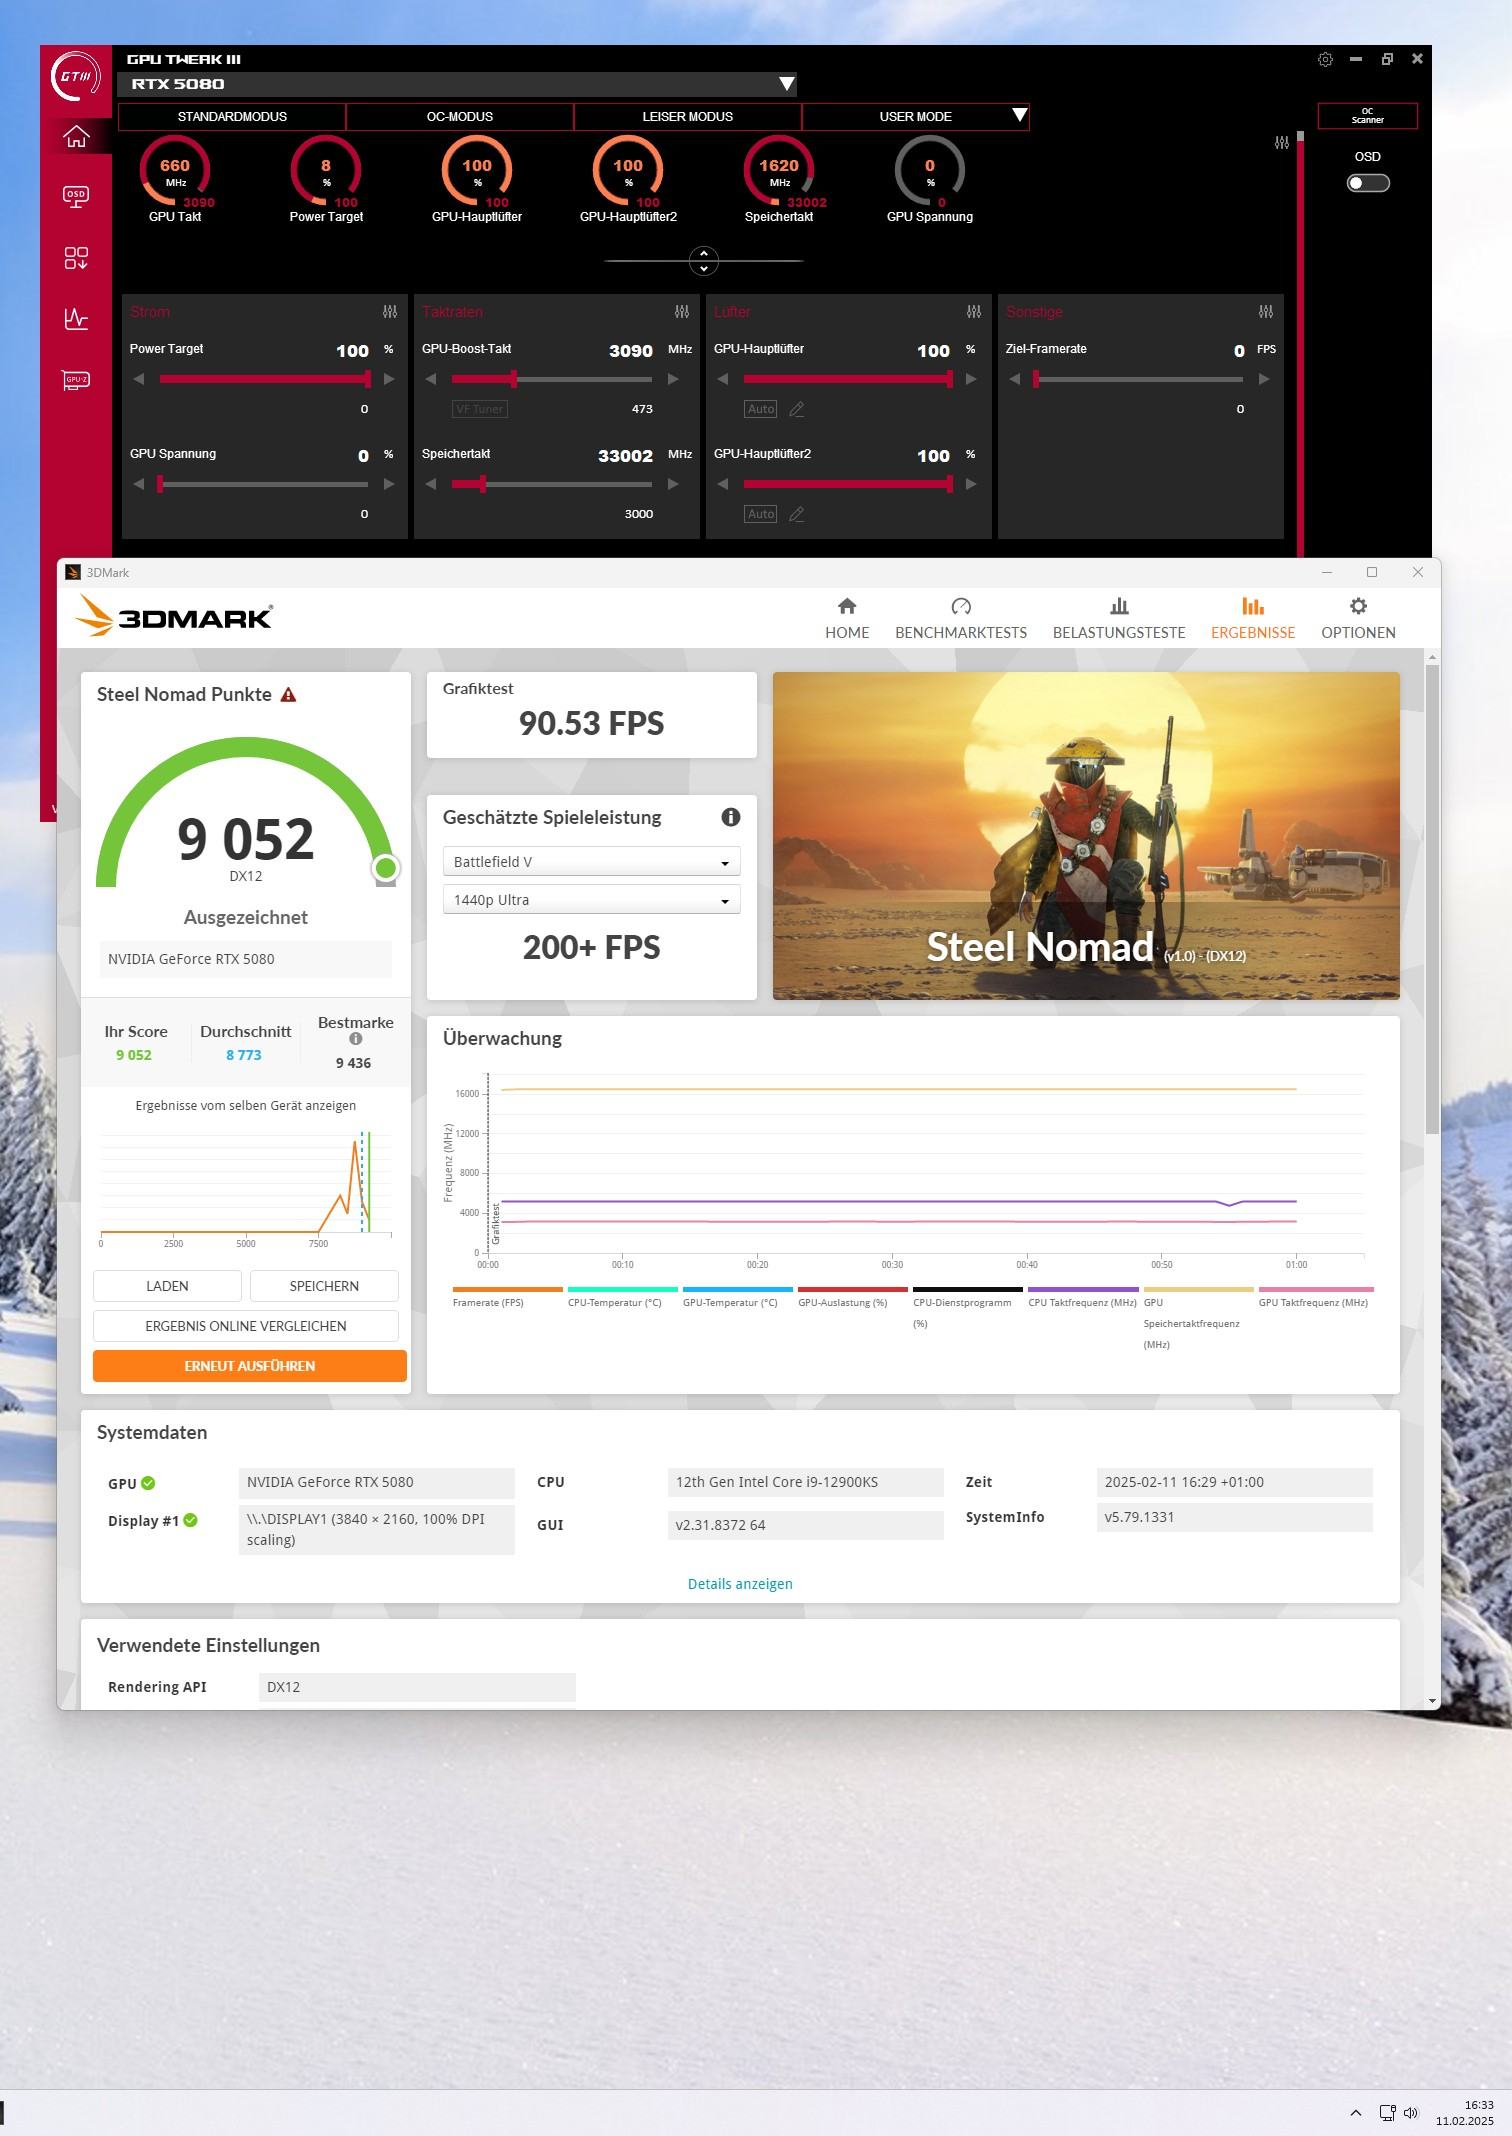
Task: Open network status tray icon
Action: click(1387, 2113)
